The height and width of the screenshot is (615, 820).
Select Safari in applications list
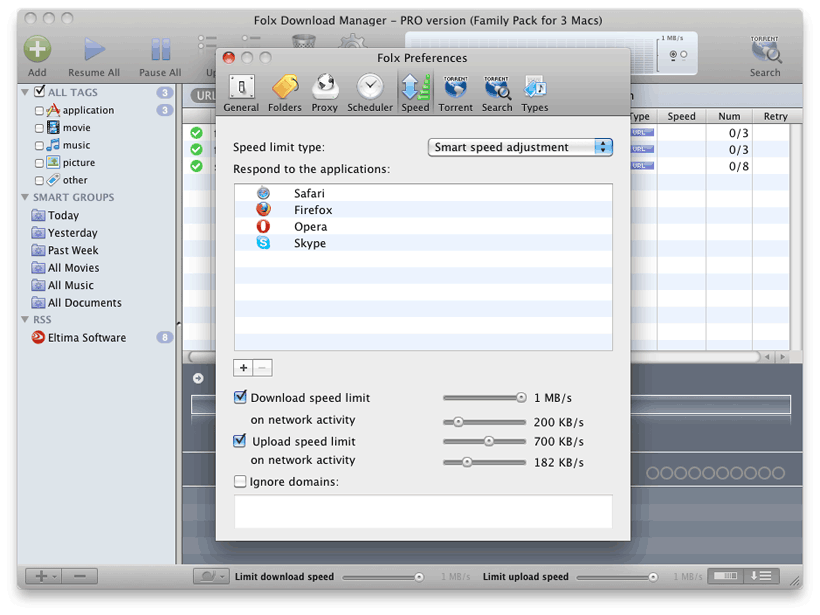click(x=423, y=193)
